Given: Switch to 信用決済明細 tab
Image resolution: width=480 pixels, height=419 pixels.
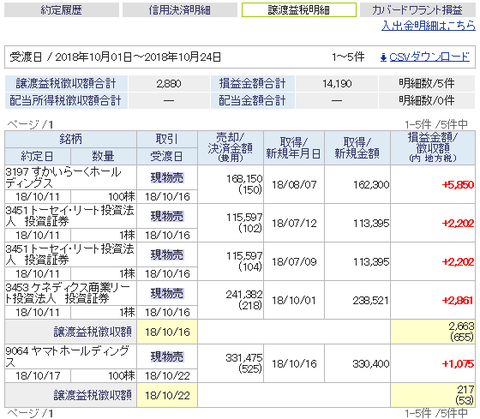Looking at the screenshot, I should point(180,10).
